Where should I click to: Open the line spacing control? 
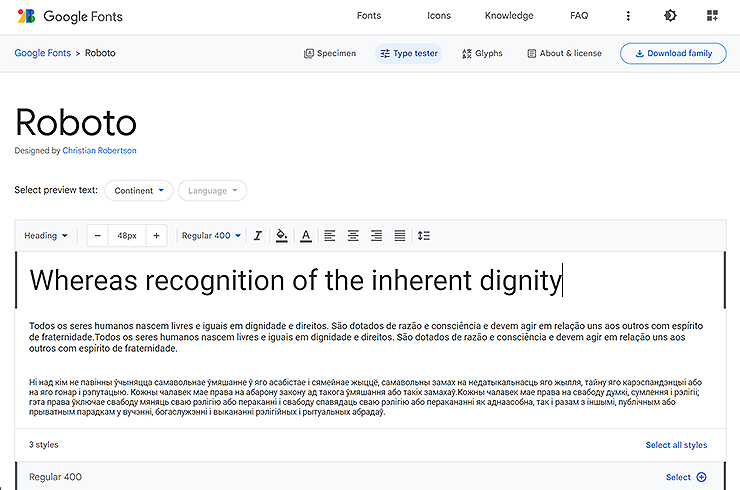pyautogui.click(x=424, y=236)
